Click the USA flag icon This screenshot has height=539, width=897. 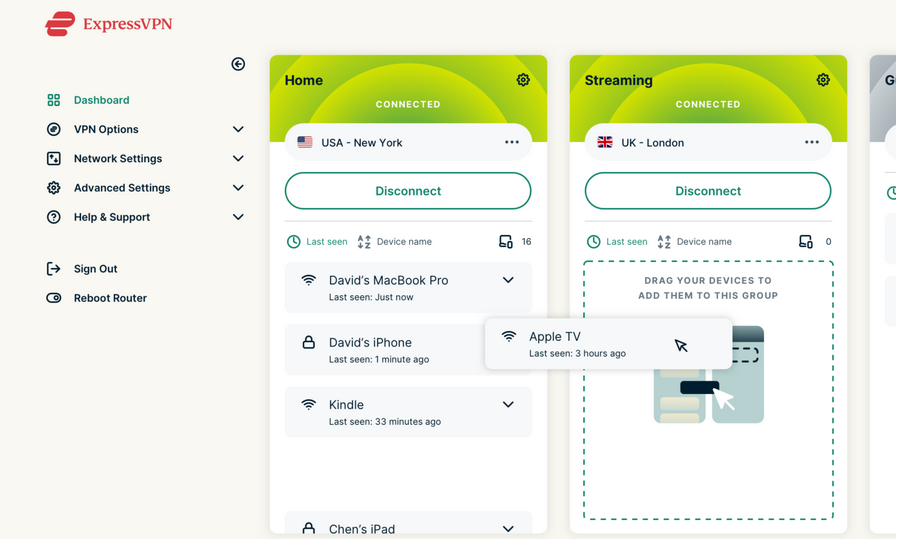pos(305,142)
